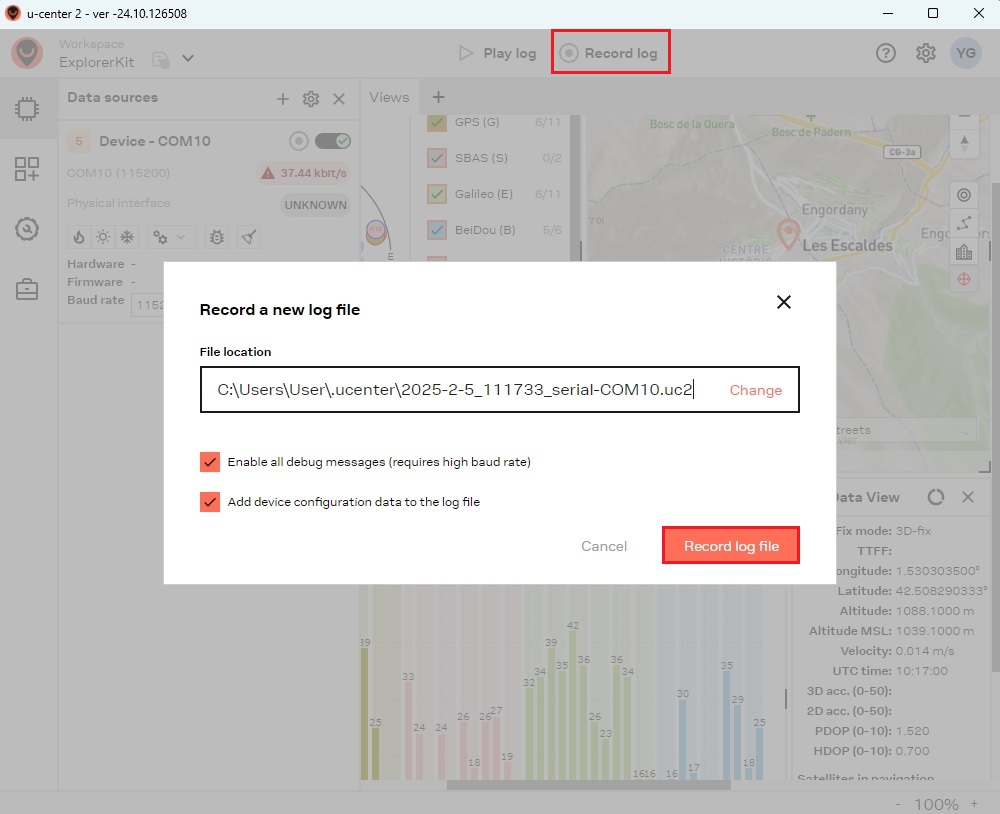Click the Devices chip icon in sidebar
Screen dimensions: 1000x814
27,110
